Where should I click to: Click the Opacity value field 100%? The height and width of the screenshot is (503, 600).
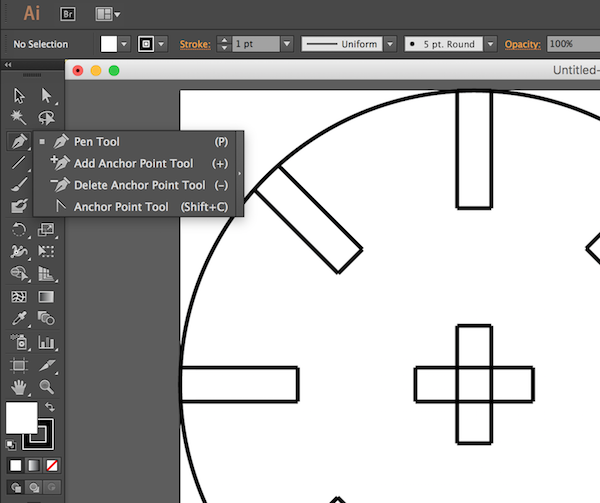point(573,44)
